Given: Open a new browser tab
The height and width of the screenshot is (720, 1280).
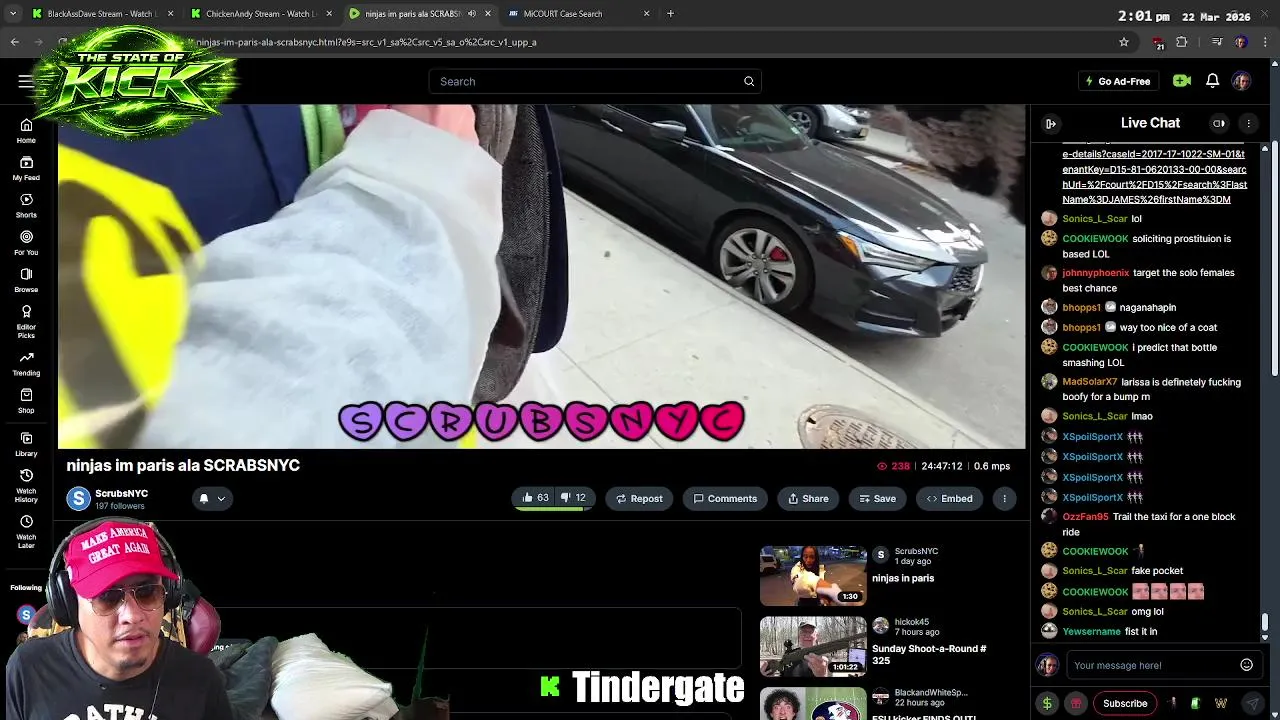Looking at the screenshot, I should pyautogui.click(x=670, y=14).
